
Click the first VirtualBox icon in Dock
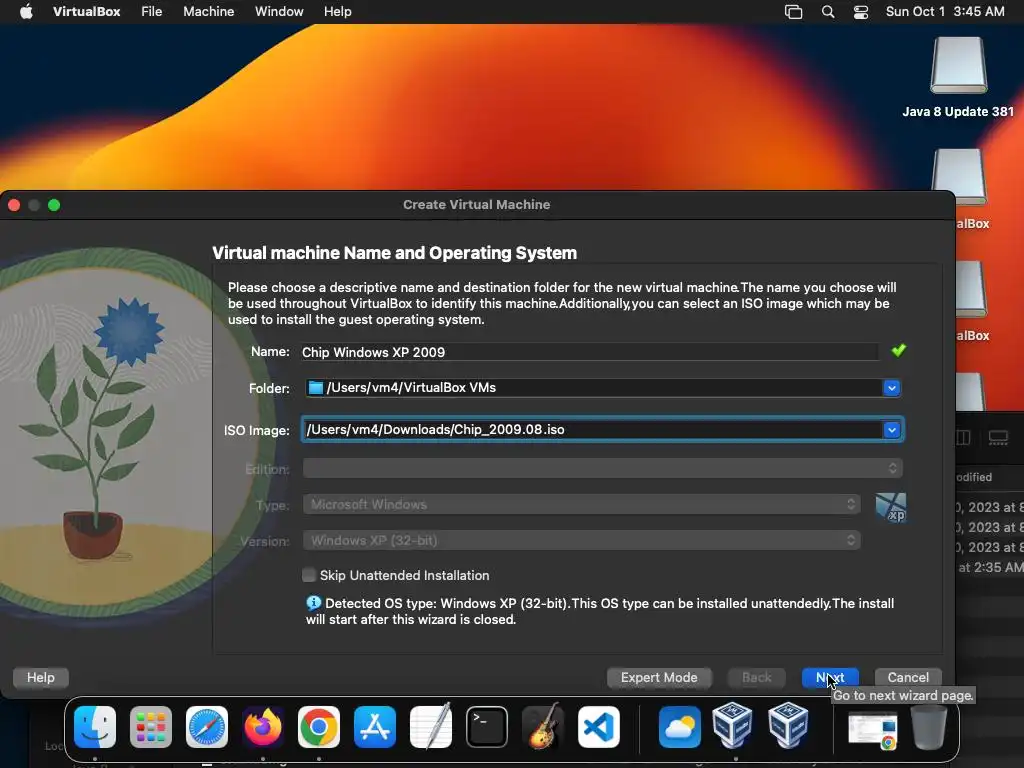click(x=732, y=725)
